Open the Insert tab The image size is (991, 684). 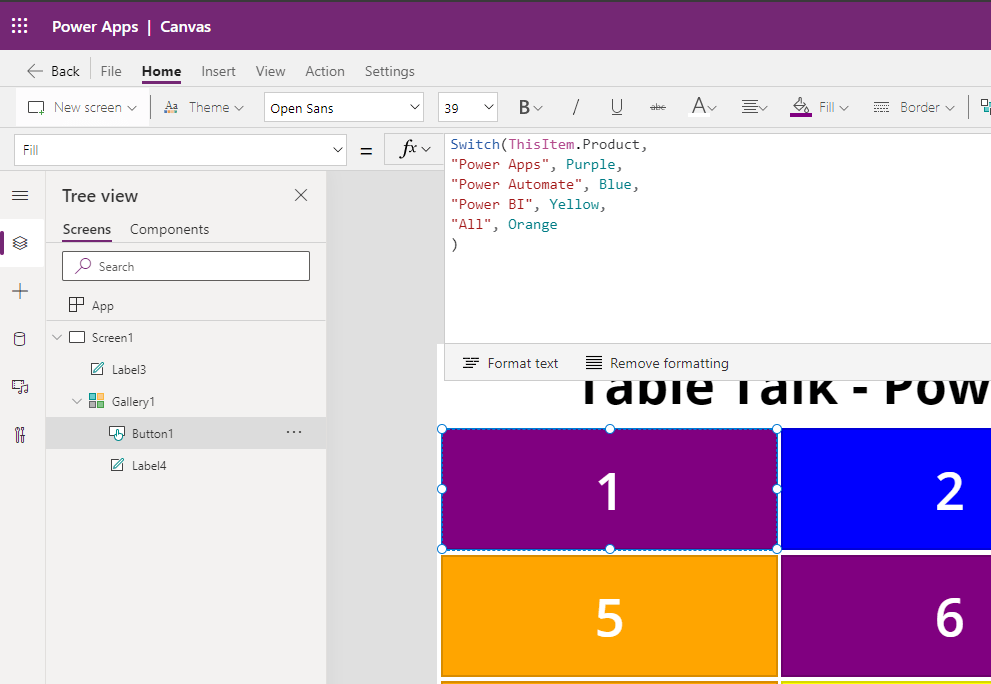coord(218,71)
